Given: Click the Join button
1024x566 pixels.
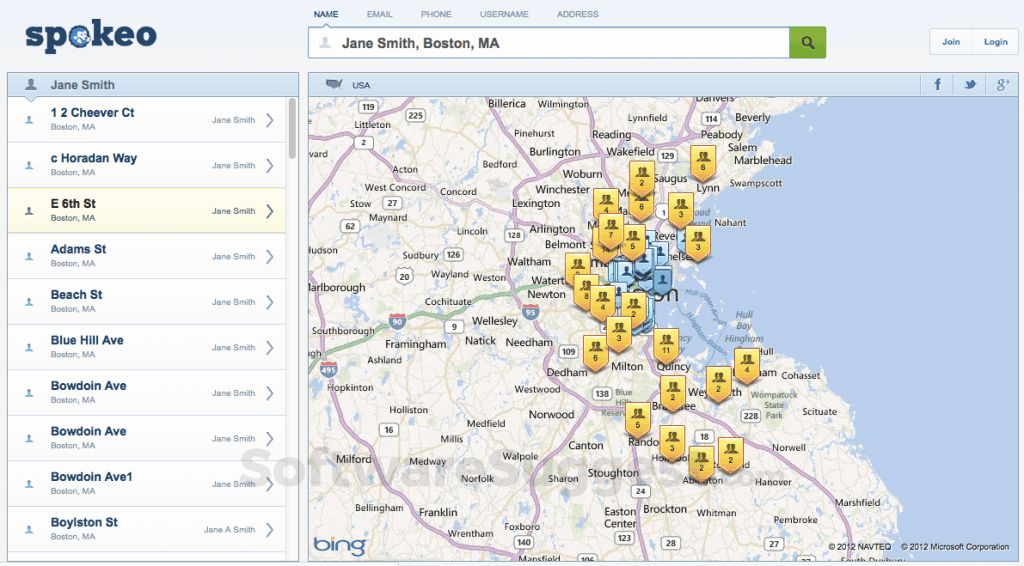Looking at the screenshot, I should coord(951,42).
